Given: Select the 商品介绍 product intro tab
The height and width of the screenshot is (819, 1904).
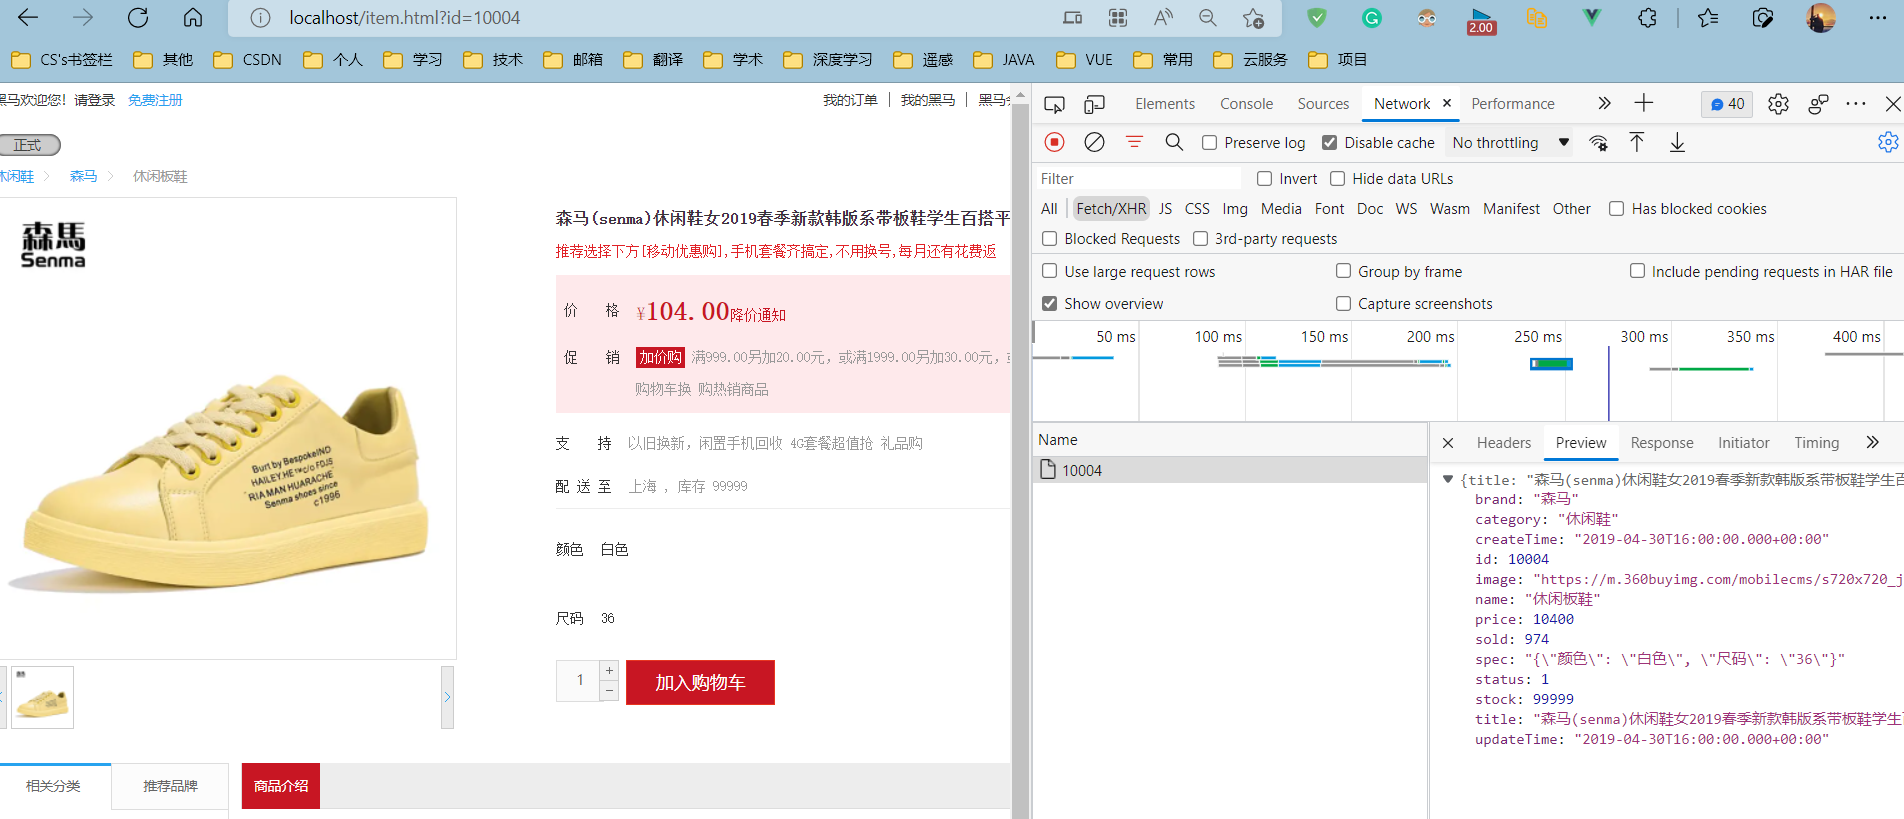Looking at the screenshot, I should click(281, 786).
